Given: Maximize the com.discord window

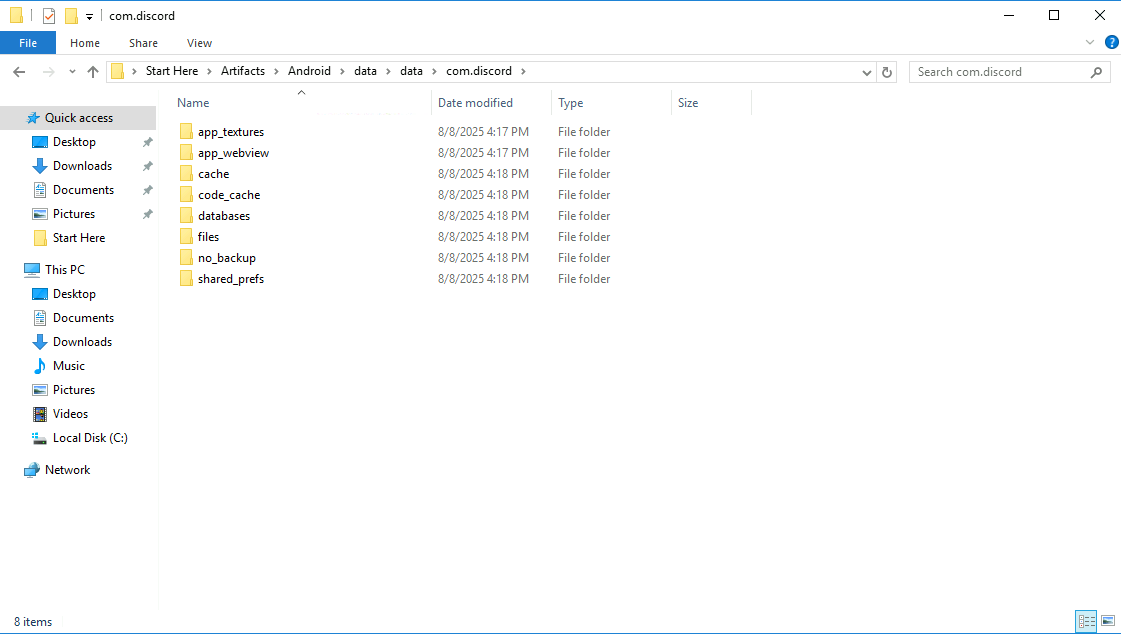Looking at the screenshot, I should pos(1054,15).
